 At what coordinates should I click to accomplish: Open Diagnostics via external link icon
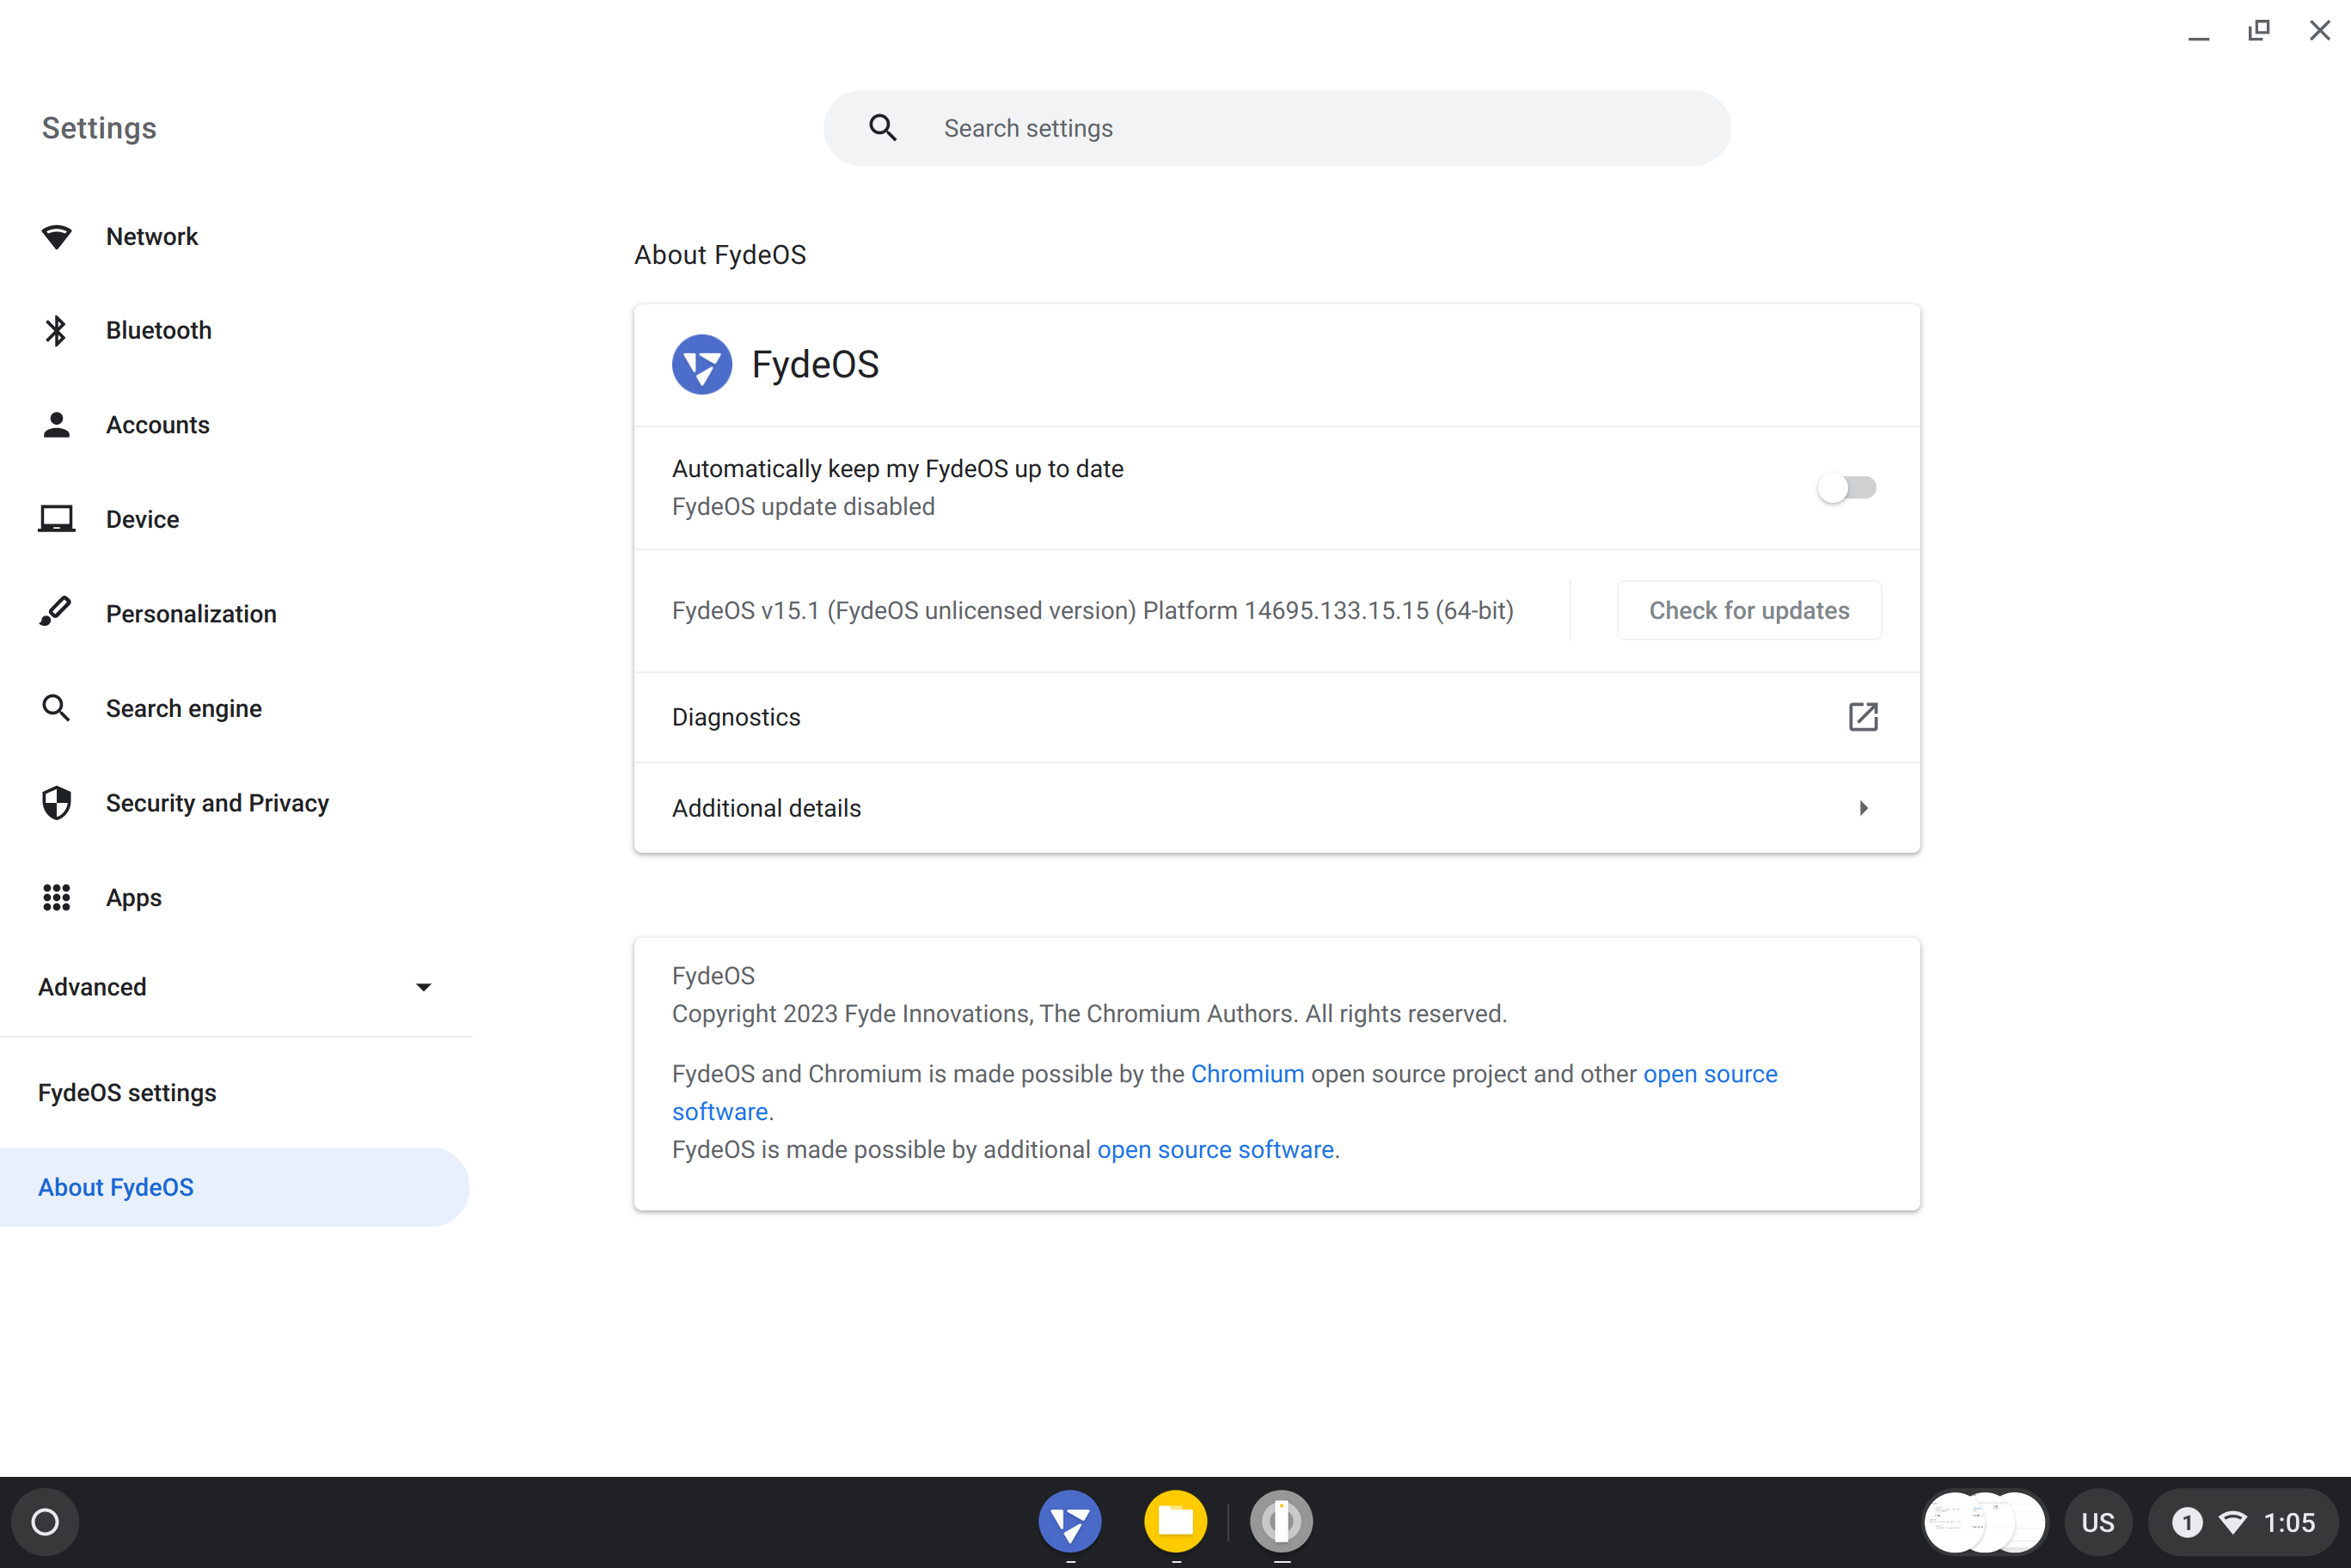click(1862, 717)
